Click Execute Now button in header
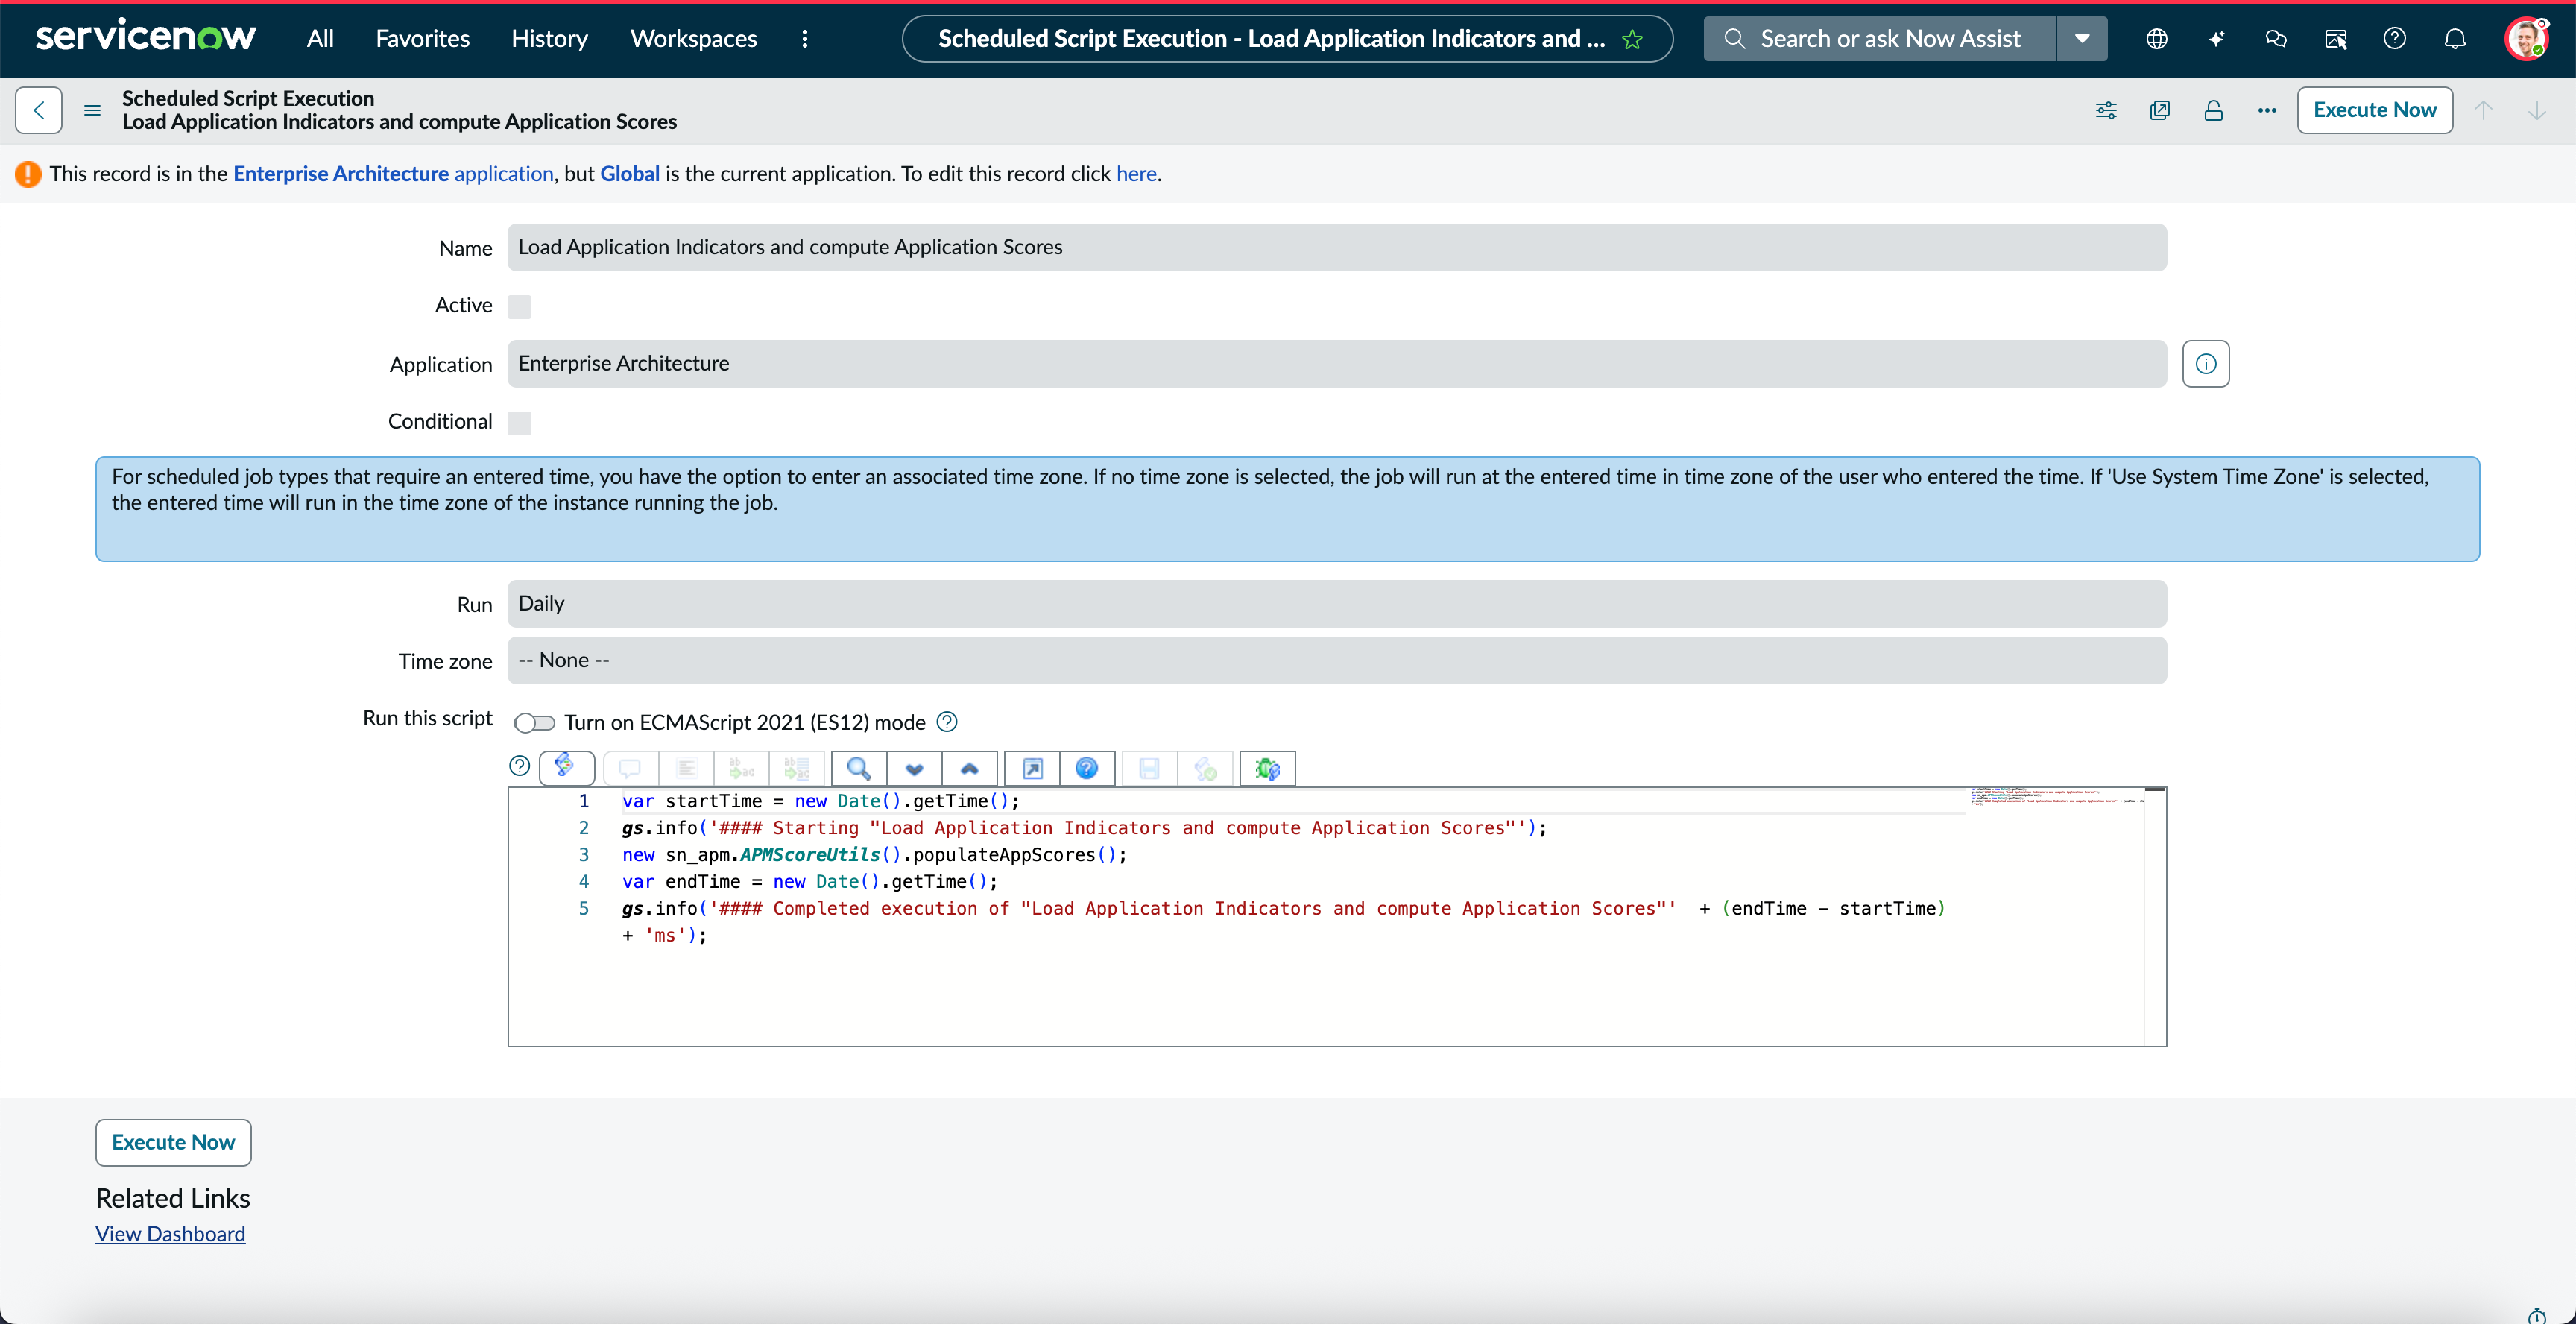Image resolution: width=2576 pixels, height=1324 pixels. point(2374,110)
